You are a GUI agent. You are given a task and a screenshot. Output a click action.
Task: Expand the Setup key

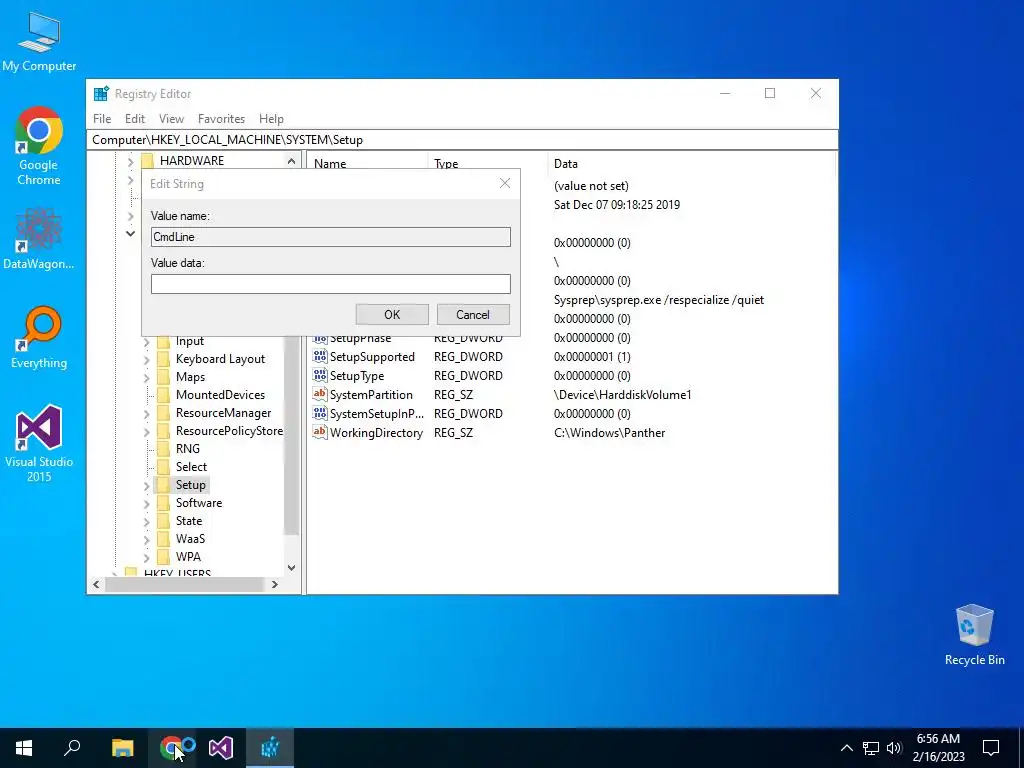tap(146, 485)
